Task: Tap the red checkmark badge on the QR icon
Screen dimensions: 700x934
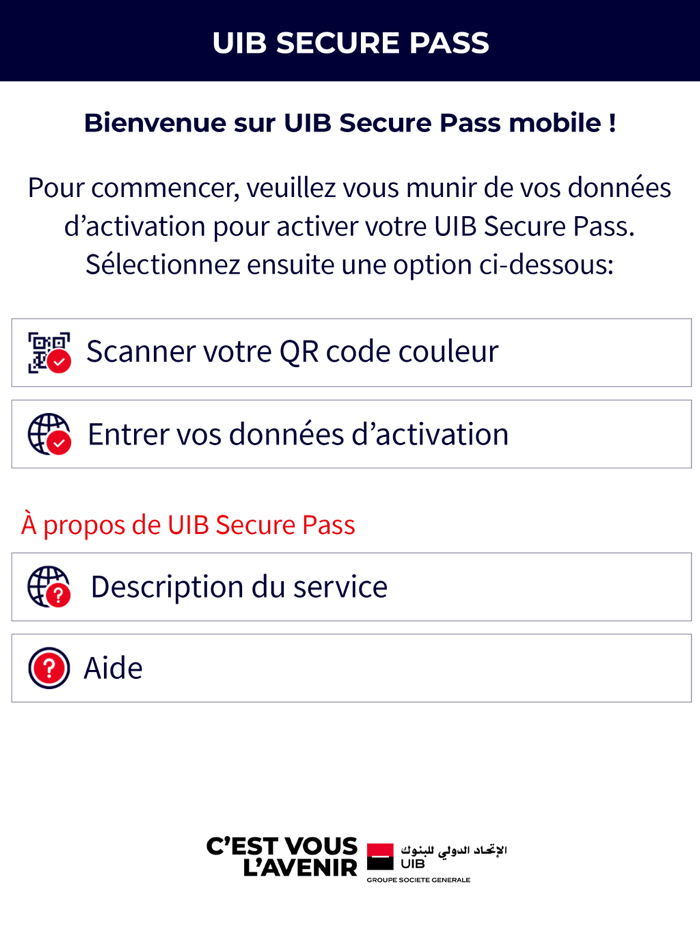Action: pos(57,363)
